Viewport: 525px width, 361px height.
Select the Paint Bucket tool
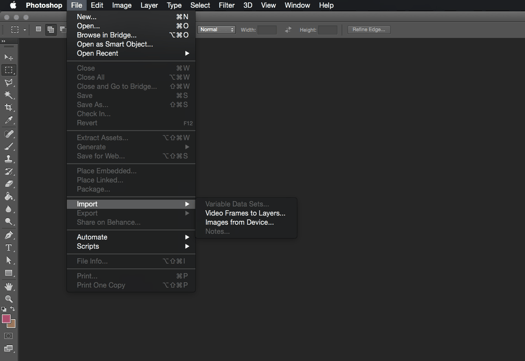tap(8, 197)
